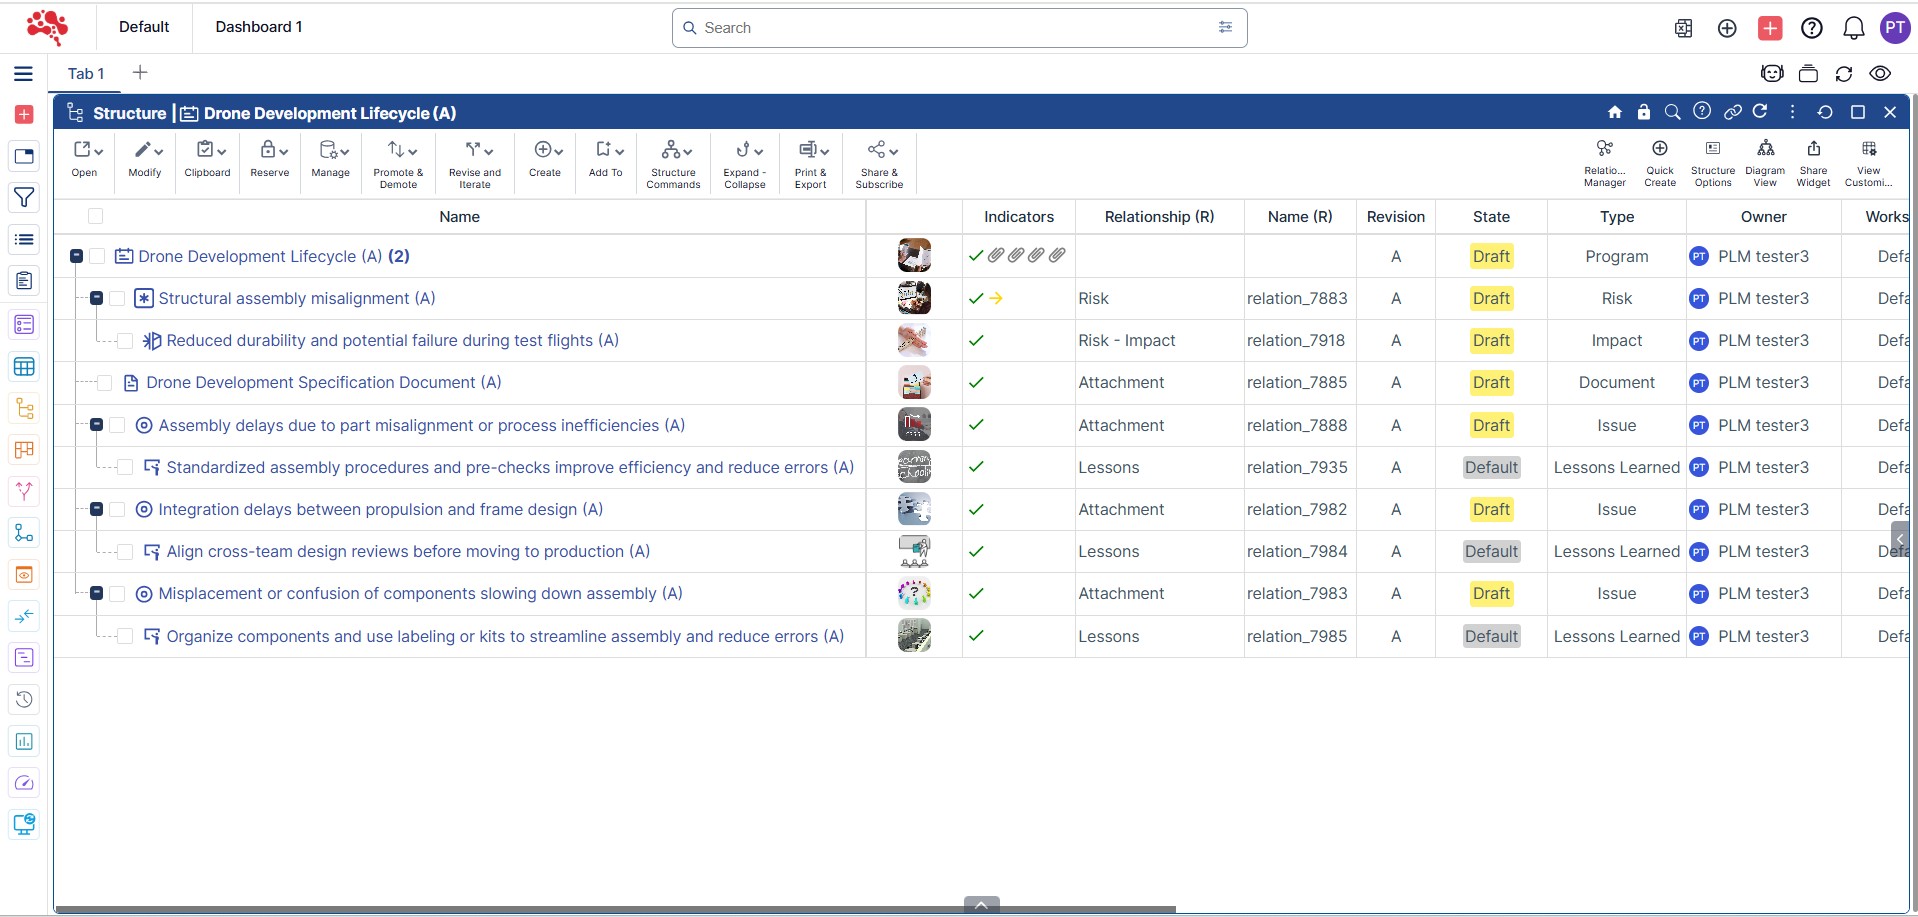This screenshot has height=917, width=1918.
Task: Collapse the Drone Development Lifecycle tree node
Action: [76, 256]
